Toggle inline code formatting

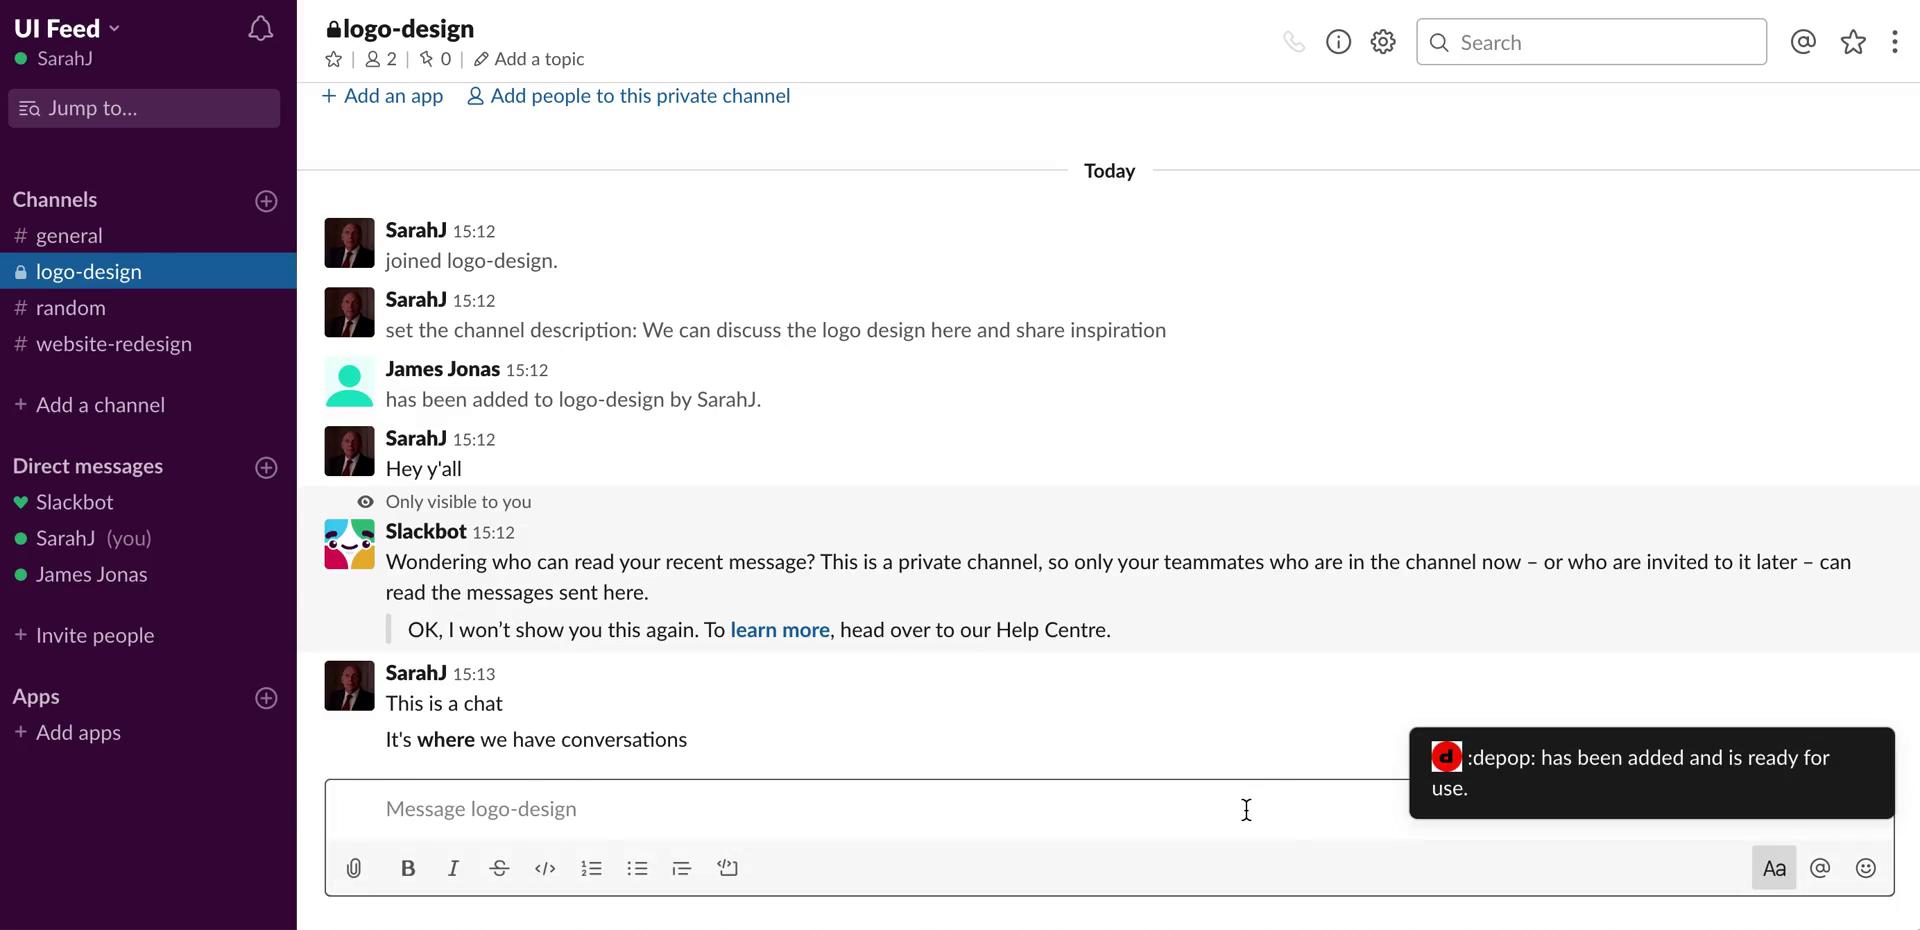pyautogui.click(x=545, y=868)
